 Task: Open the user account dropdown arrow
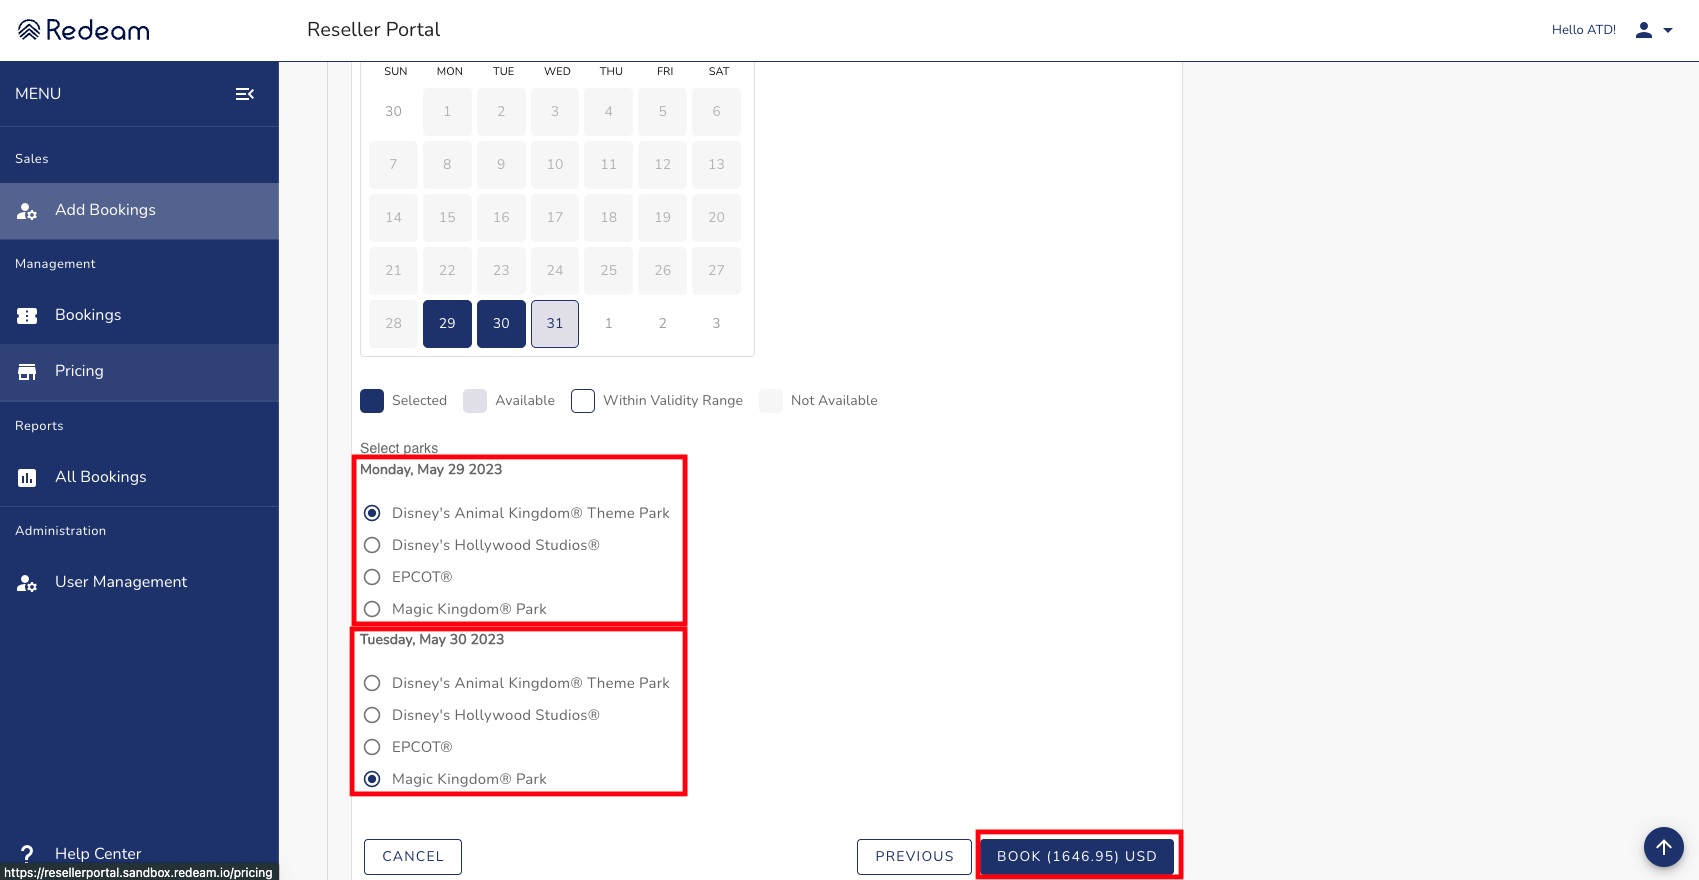click(1667, 30)
